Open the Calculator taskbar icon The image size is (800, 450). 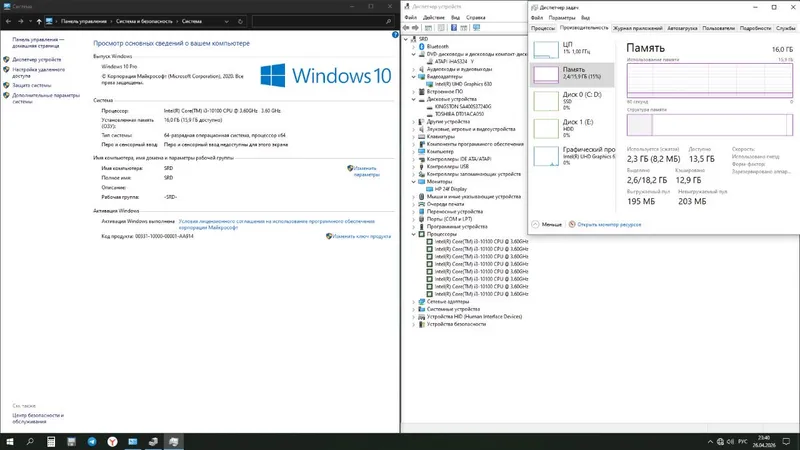pos(51,442)
